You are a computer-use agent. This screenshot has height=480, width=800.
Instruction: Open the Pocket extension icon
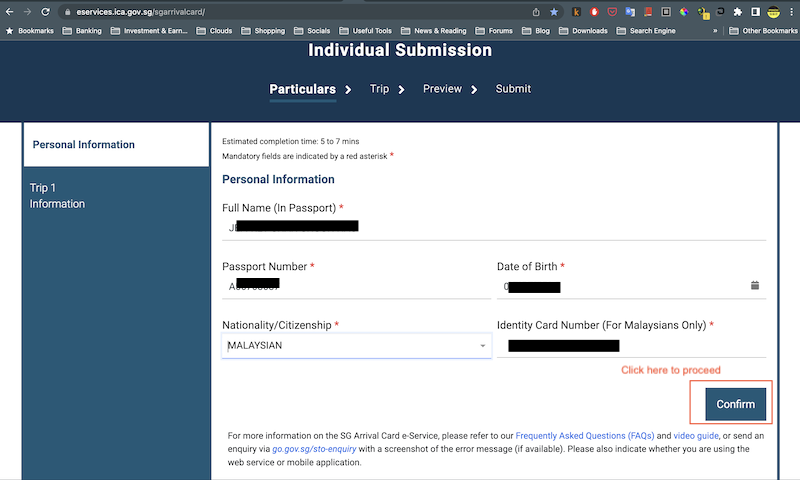click(612, 12)
